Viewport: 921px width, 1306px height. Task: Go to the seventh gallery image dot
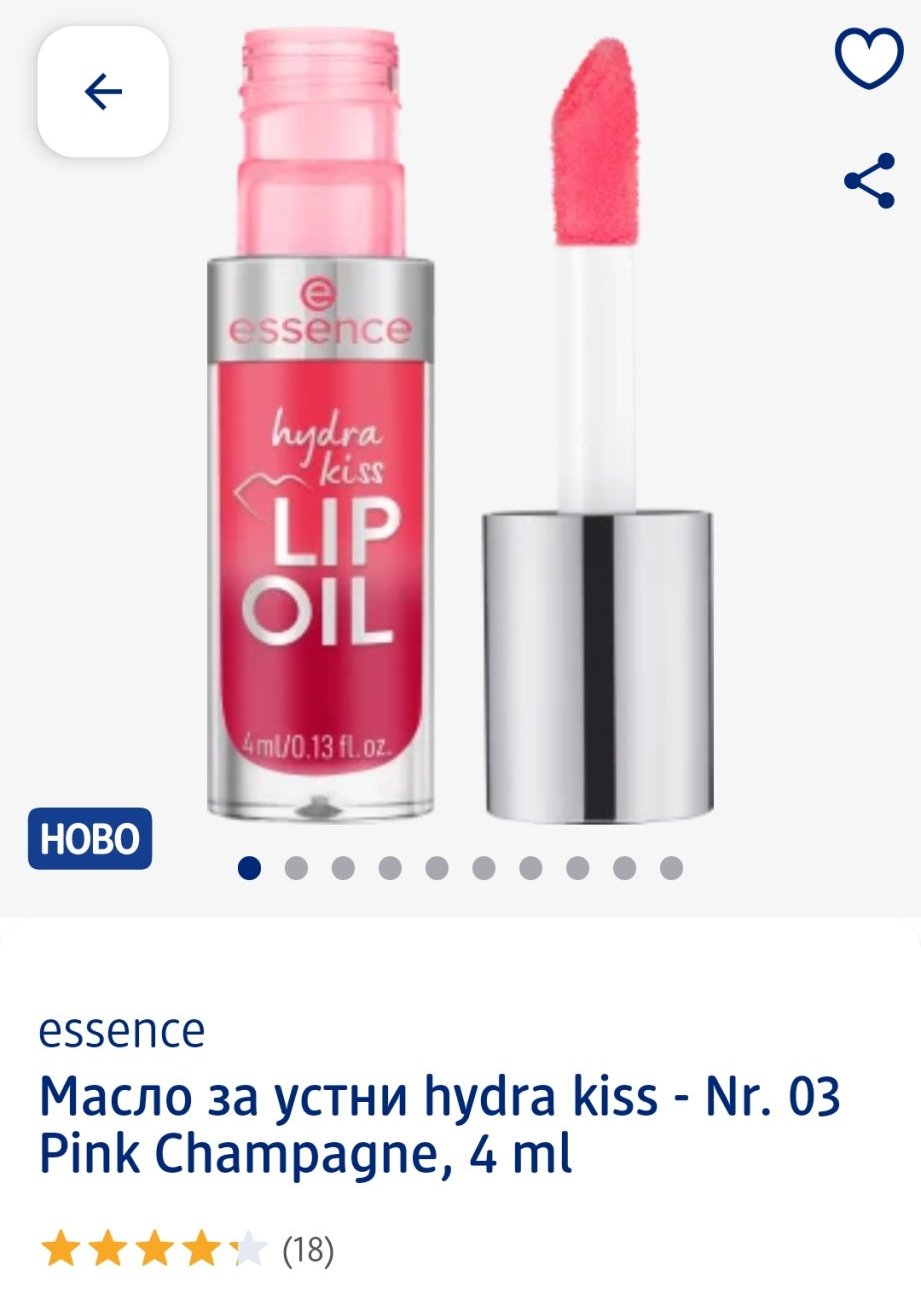point(531,868)
